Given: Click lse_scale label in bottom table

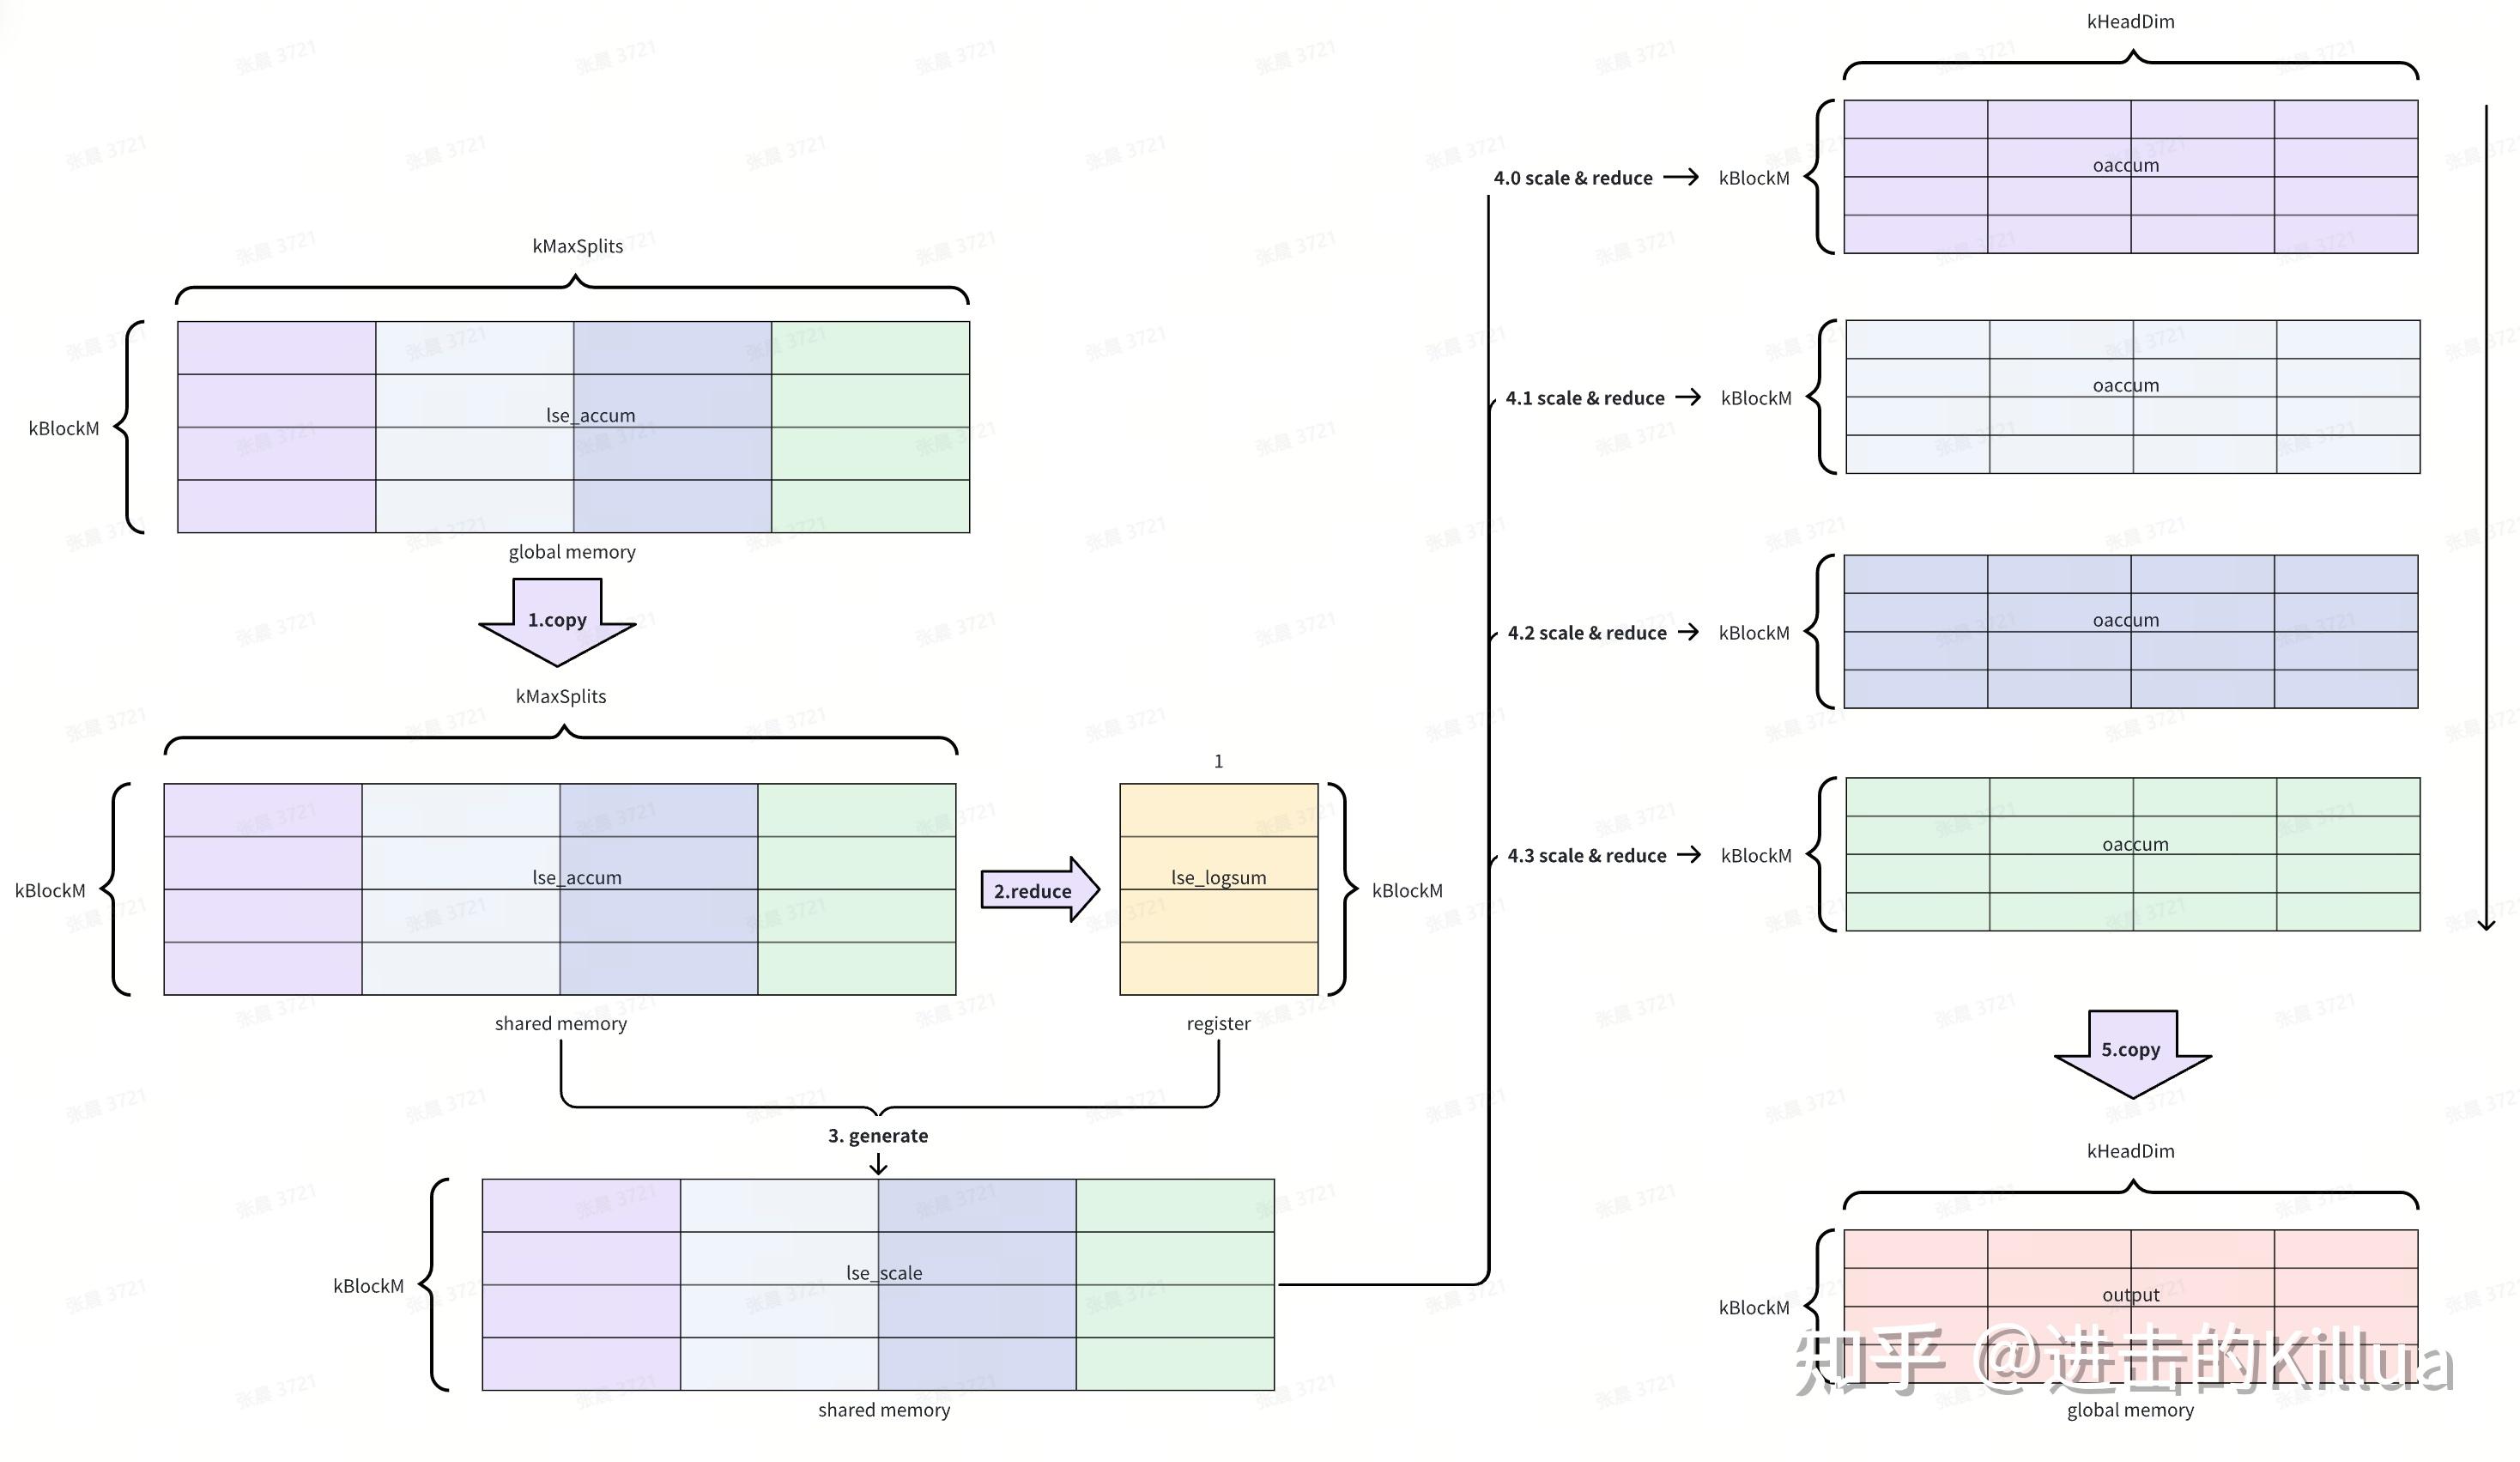Looking at the screenshot, I should (884, 1273).
